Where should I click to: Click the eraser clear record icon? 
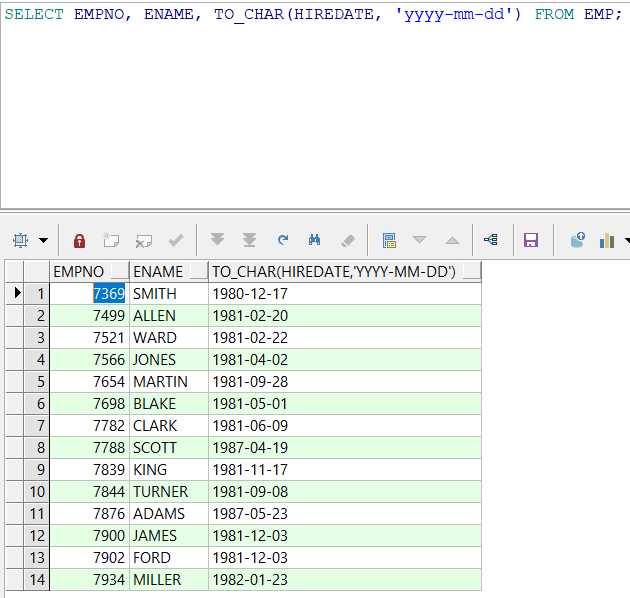(348, 240)
